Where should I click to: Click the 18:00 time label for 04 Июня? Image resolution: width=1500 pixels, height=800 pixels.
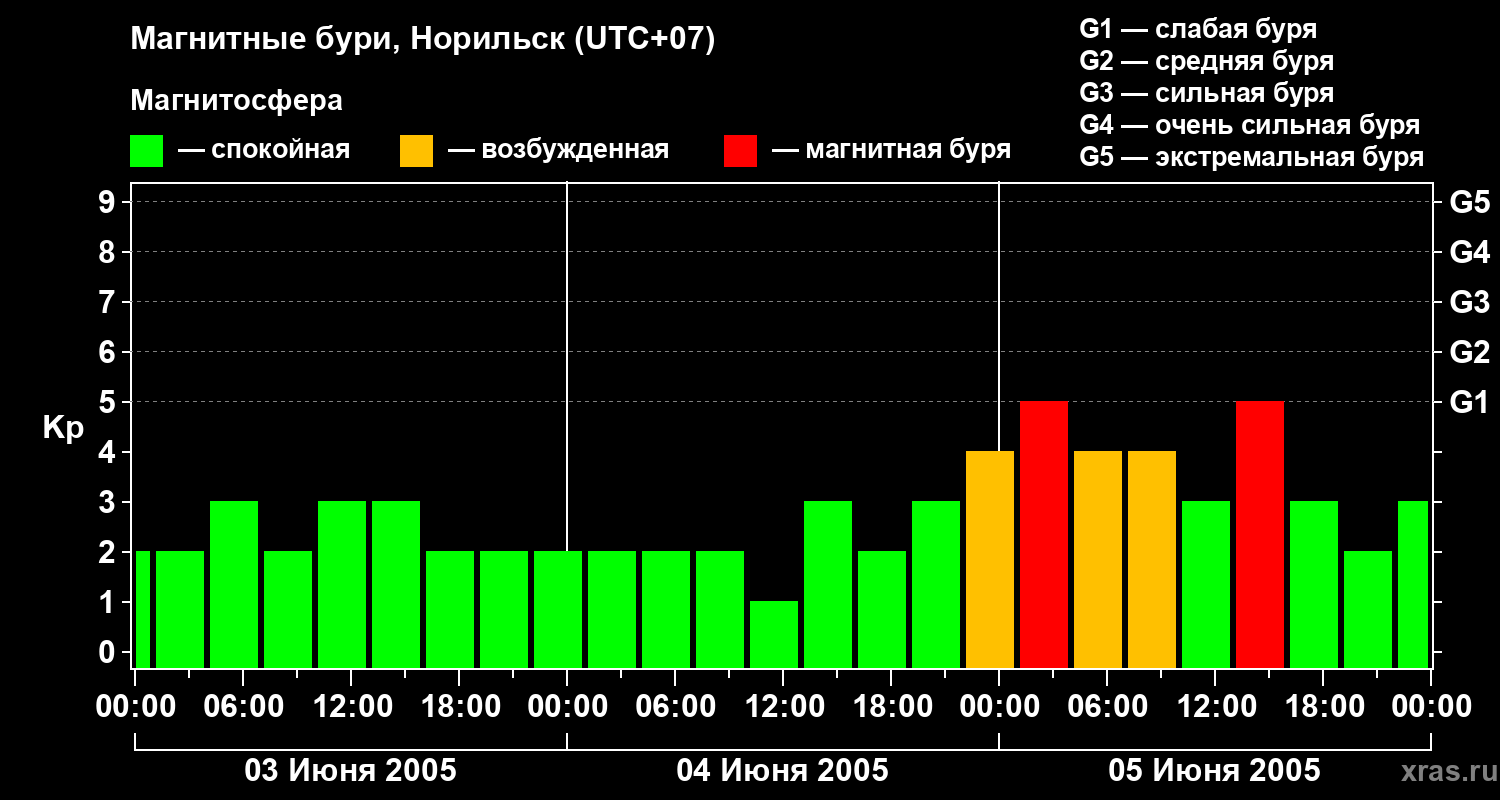tap(891, 706)
